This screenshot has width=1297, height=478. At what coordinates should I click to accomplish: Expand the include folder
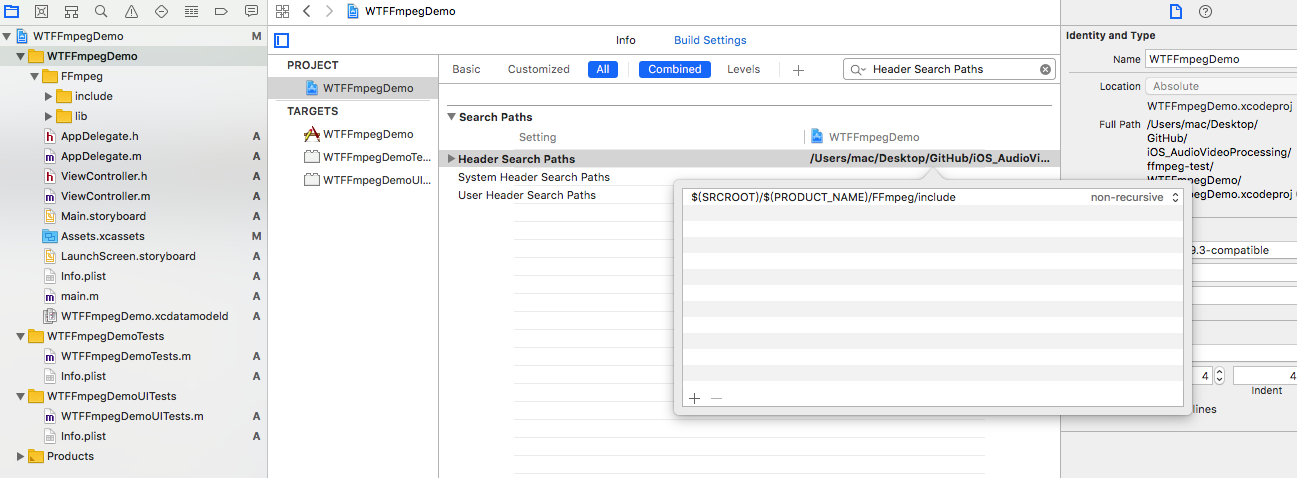[x=48, y=96]
